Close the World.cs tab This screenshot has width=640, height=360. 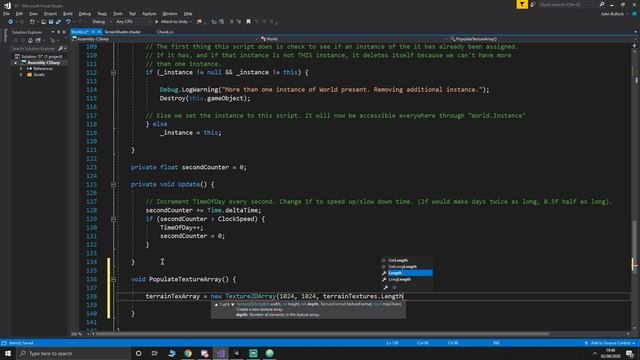[99, 31]
